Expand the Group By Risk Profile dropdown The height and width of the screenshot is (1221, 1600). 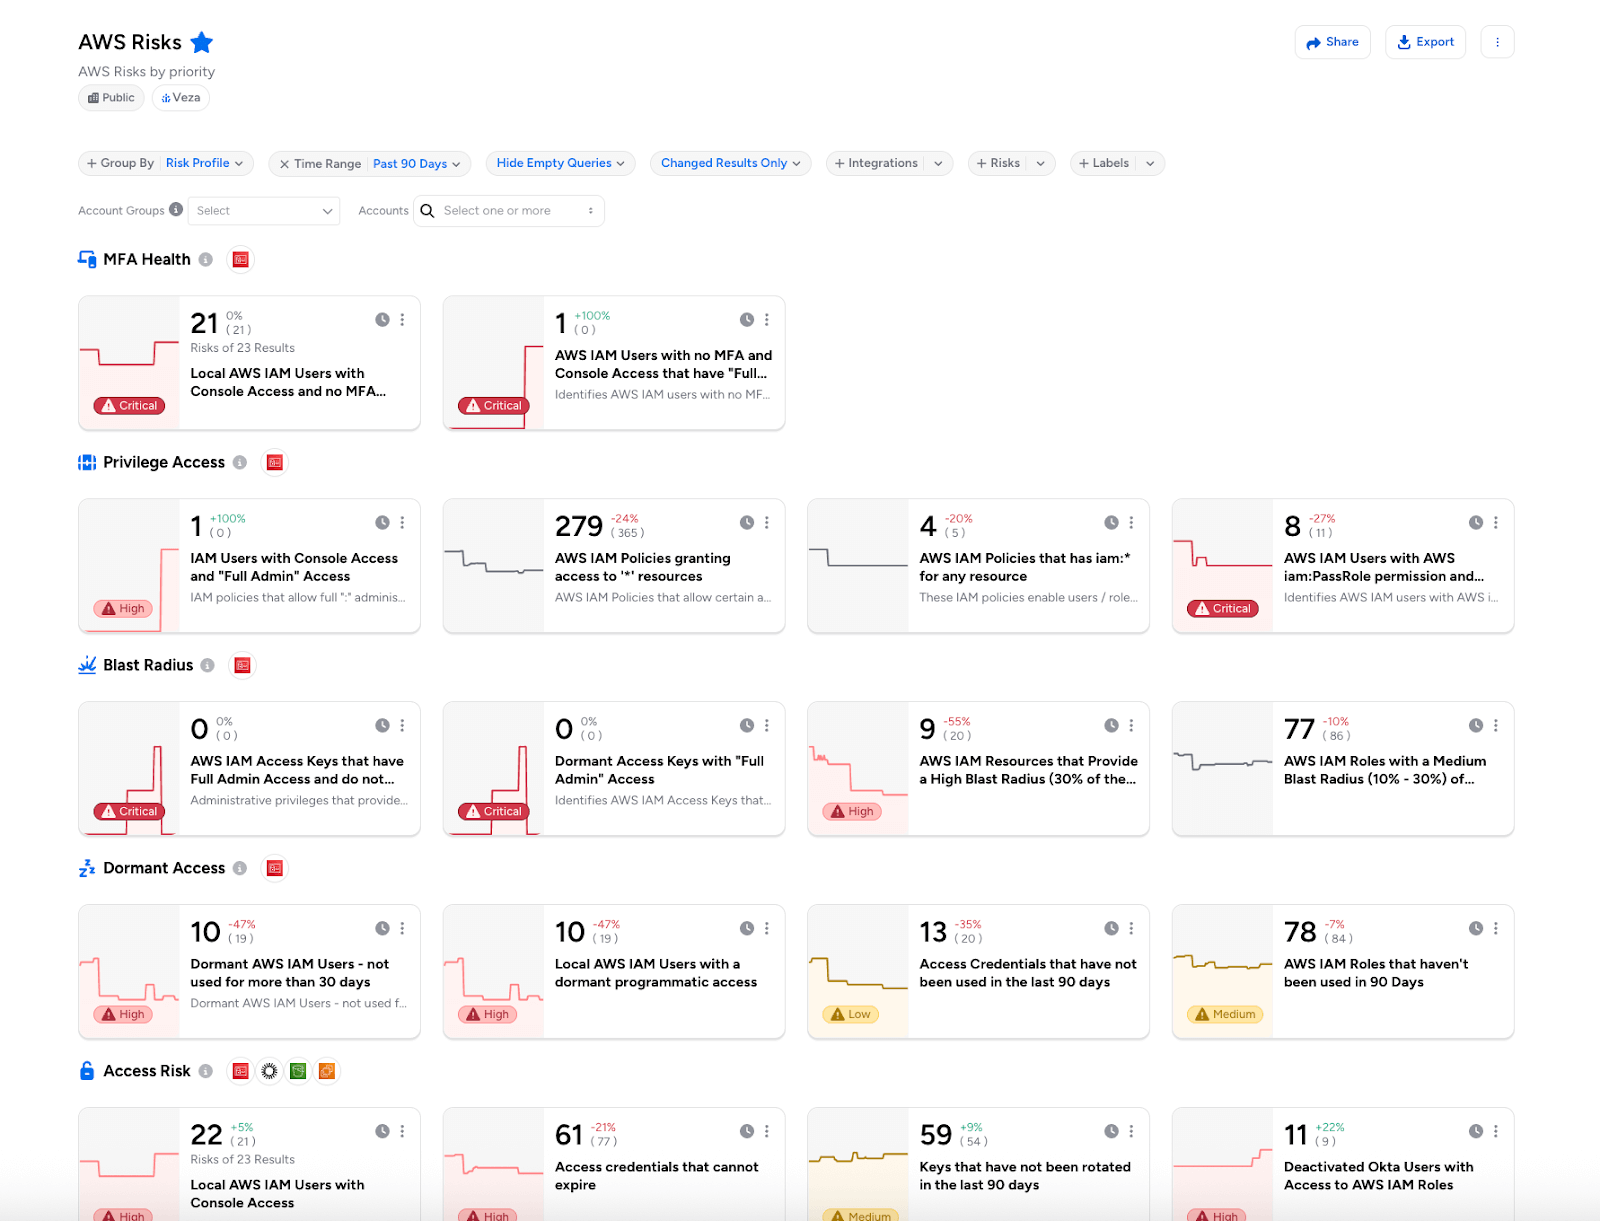pyautogui.click(x=205, y=163)
